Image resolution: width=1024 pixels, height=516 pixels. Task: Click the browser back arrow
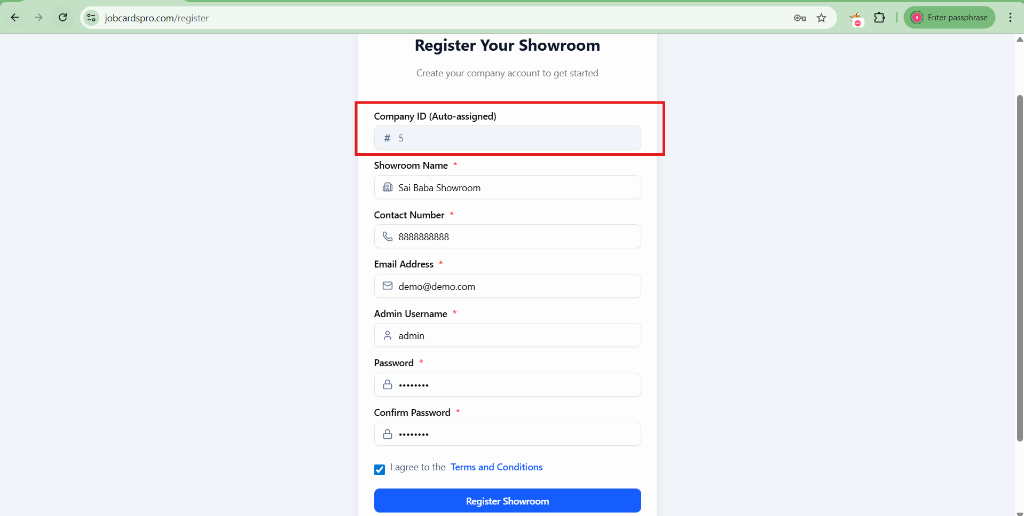pos(15,18)
